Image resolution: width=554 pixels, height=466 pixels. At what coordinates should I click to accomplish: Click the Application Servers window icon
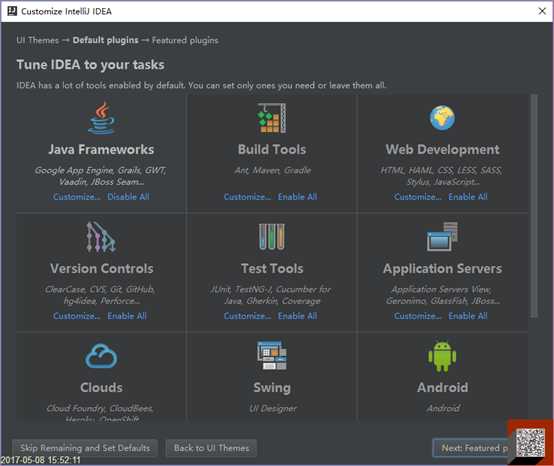pyautogui.click(x=442, y=236)
